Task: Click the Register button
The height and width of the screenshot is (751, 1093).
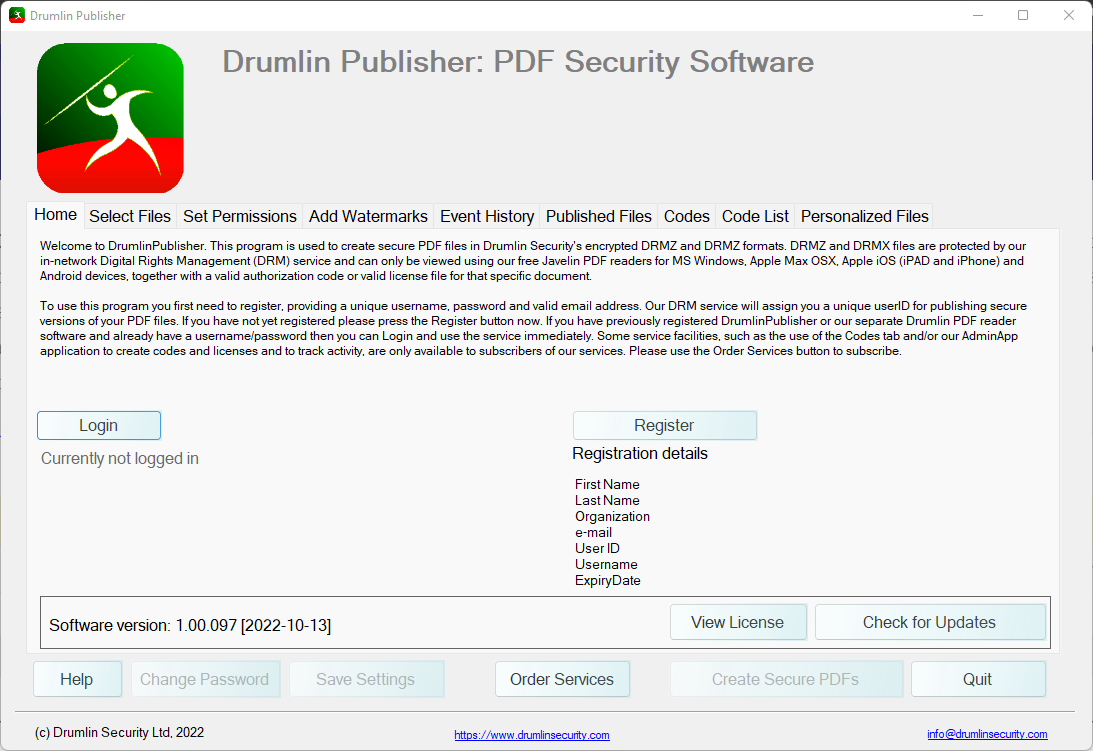Action: tap(664, 425)
